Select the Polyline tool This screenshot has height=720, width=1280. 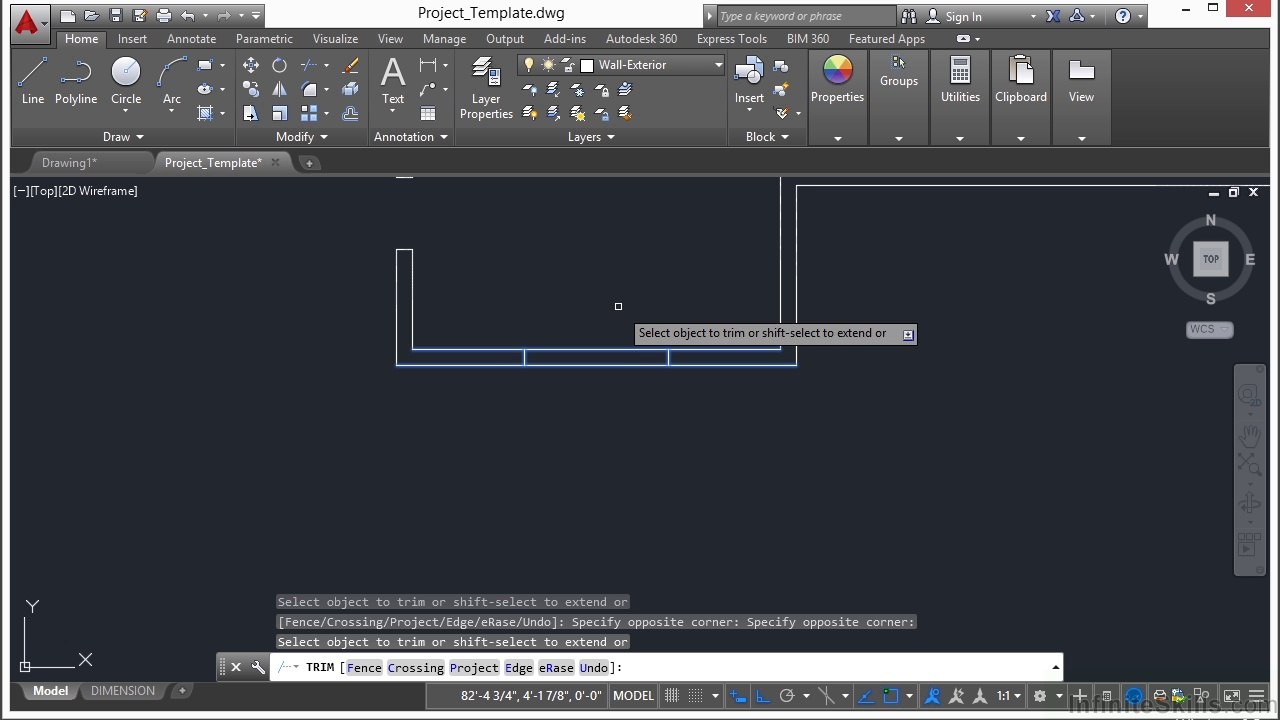[x=76, y=80]
